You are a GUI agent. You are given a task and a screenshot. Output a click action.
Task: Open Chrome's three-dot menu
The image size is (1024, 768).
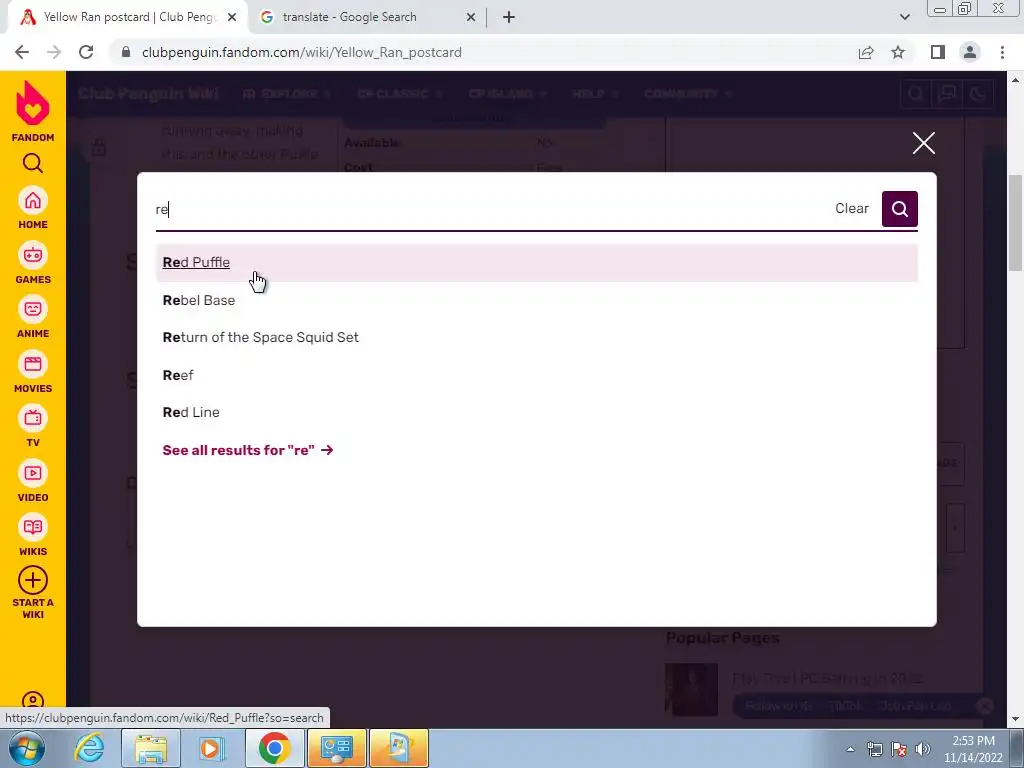1002,52
